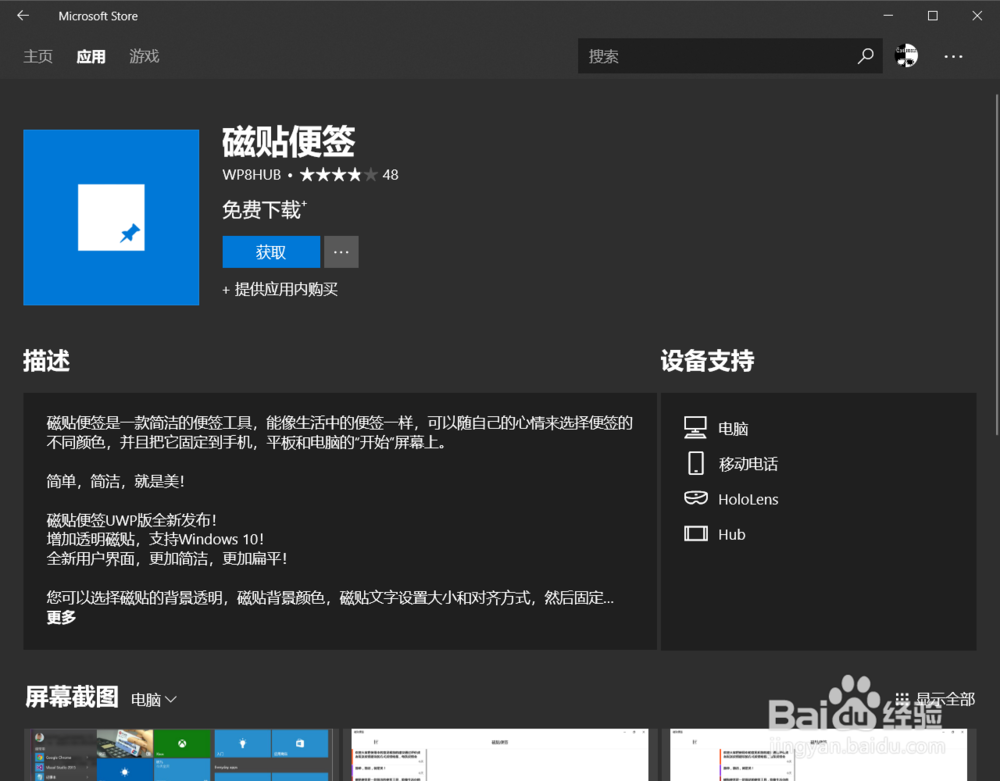
Task: Click the blue app logo tile
Action: click(x=111, y=217)
